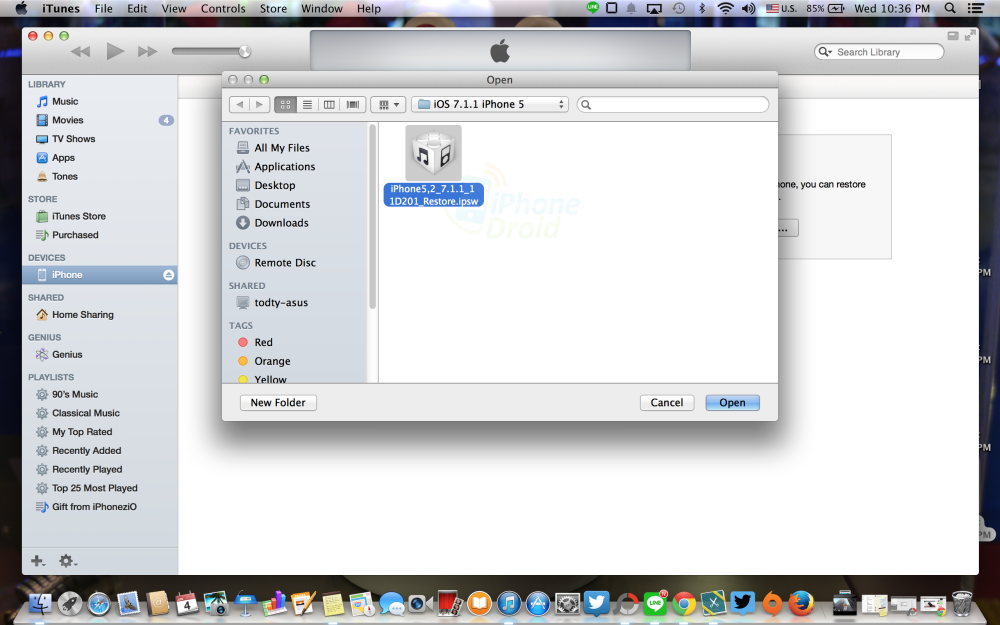Switch file dialog to icon view
This screenshot has height=625, width=1000.
point(285,104)
